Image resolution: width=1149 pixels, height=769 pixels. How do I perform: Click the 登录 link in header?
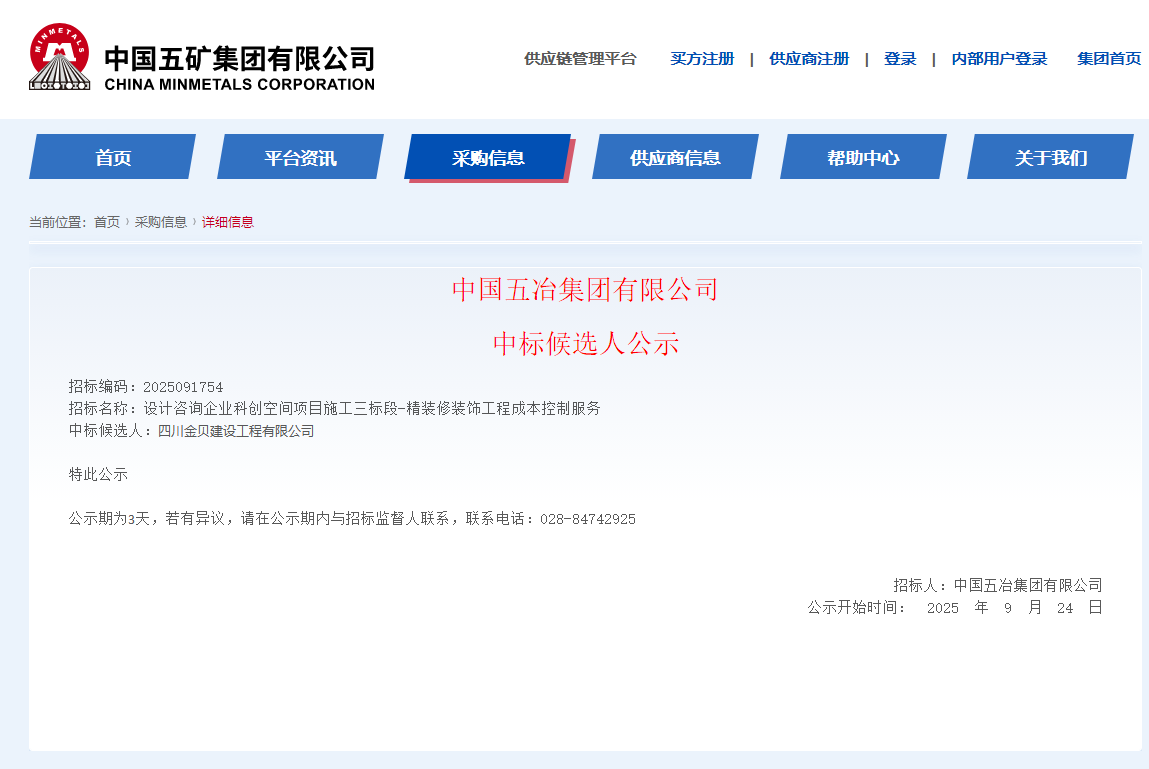[x=900, y=59]
